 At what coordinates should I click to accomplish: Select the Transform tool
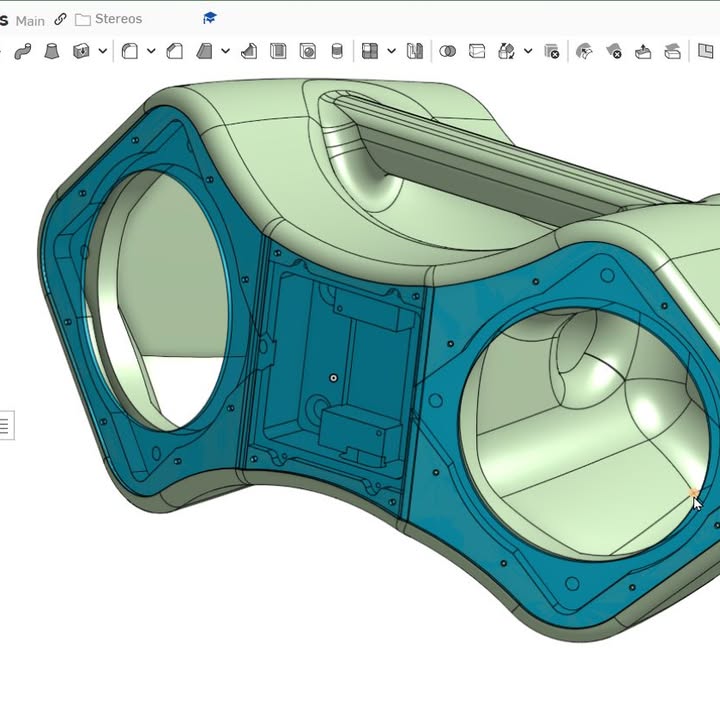(506, 51)
